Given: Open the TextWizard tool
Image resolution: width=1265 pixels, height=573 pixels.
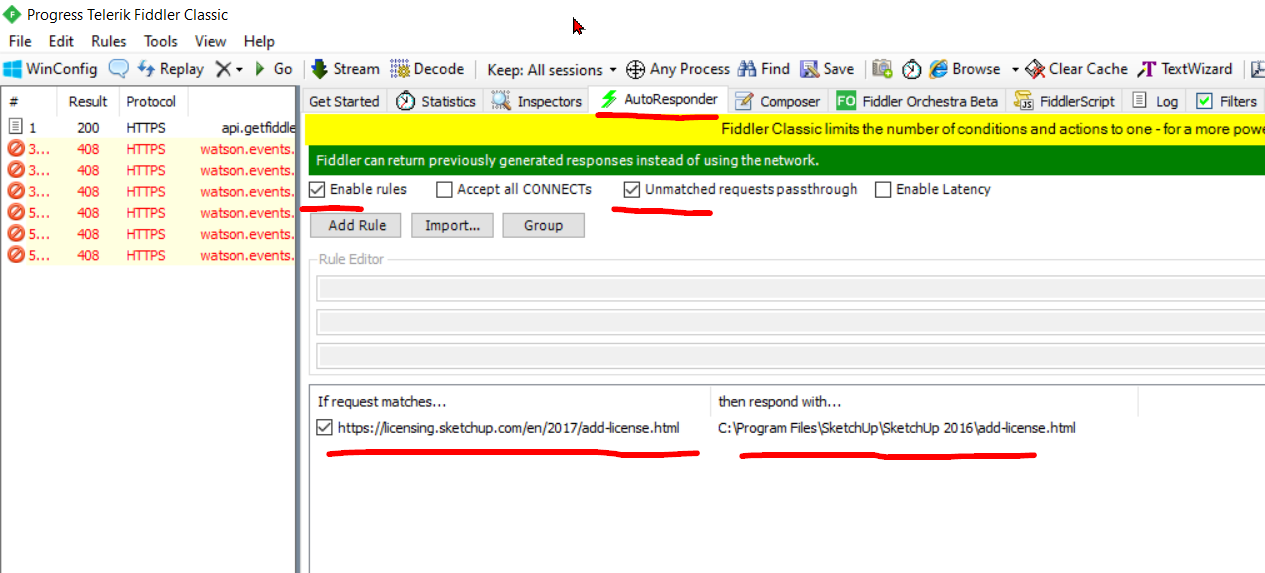Looking at the screenshot, I should tap(1185, 69).
